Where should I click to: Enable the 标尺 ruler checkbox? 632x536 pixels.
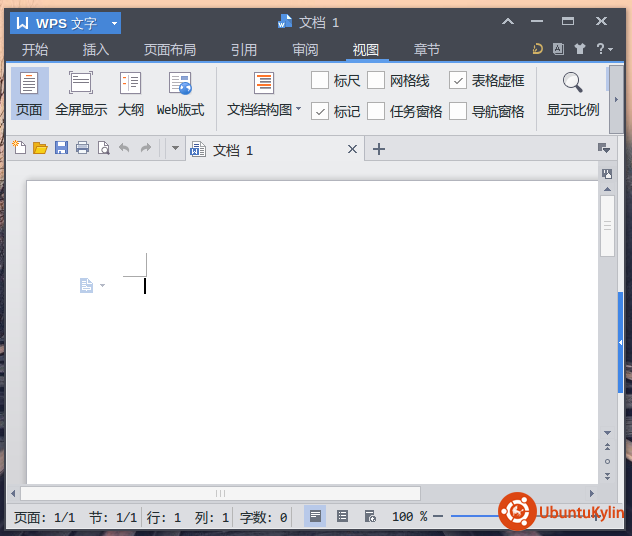click(320, 80)
